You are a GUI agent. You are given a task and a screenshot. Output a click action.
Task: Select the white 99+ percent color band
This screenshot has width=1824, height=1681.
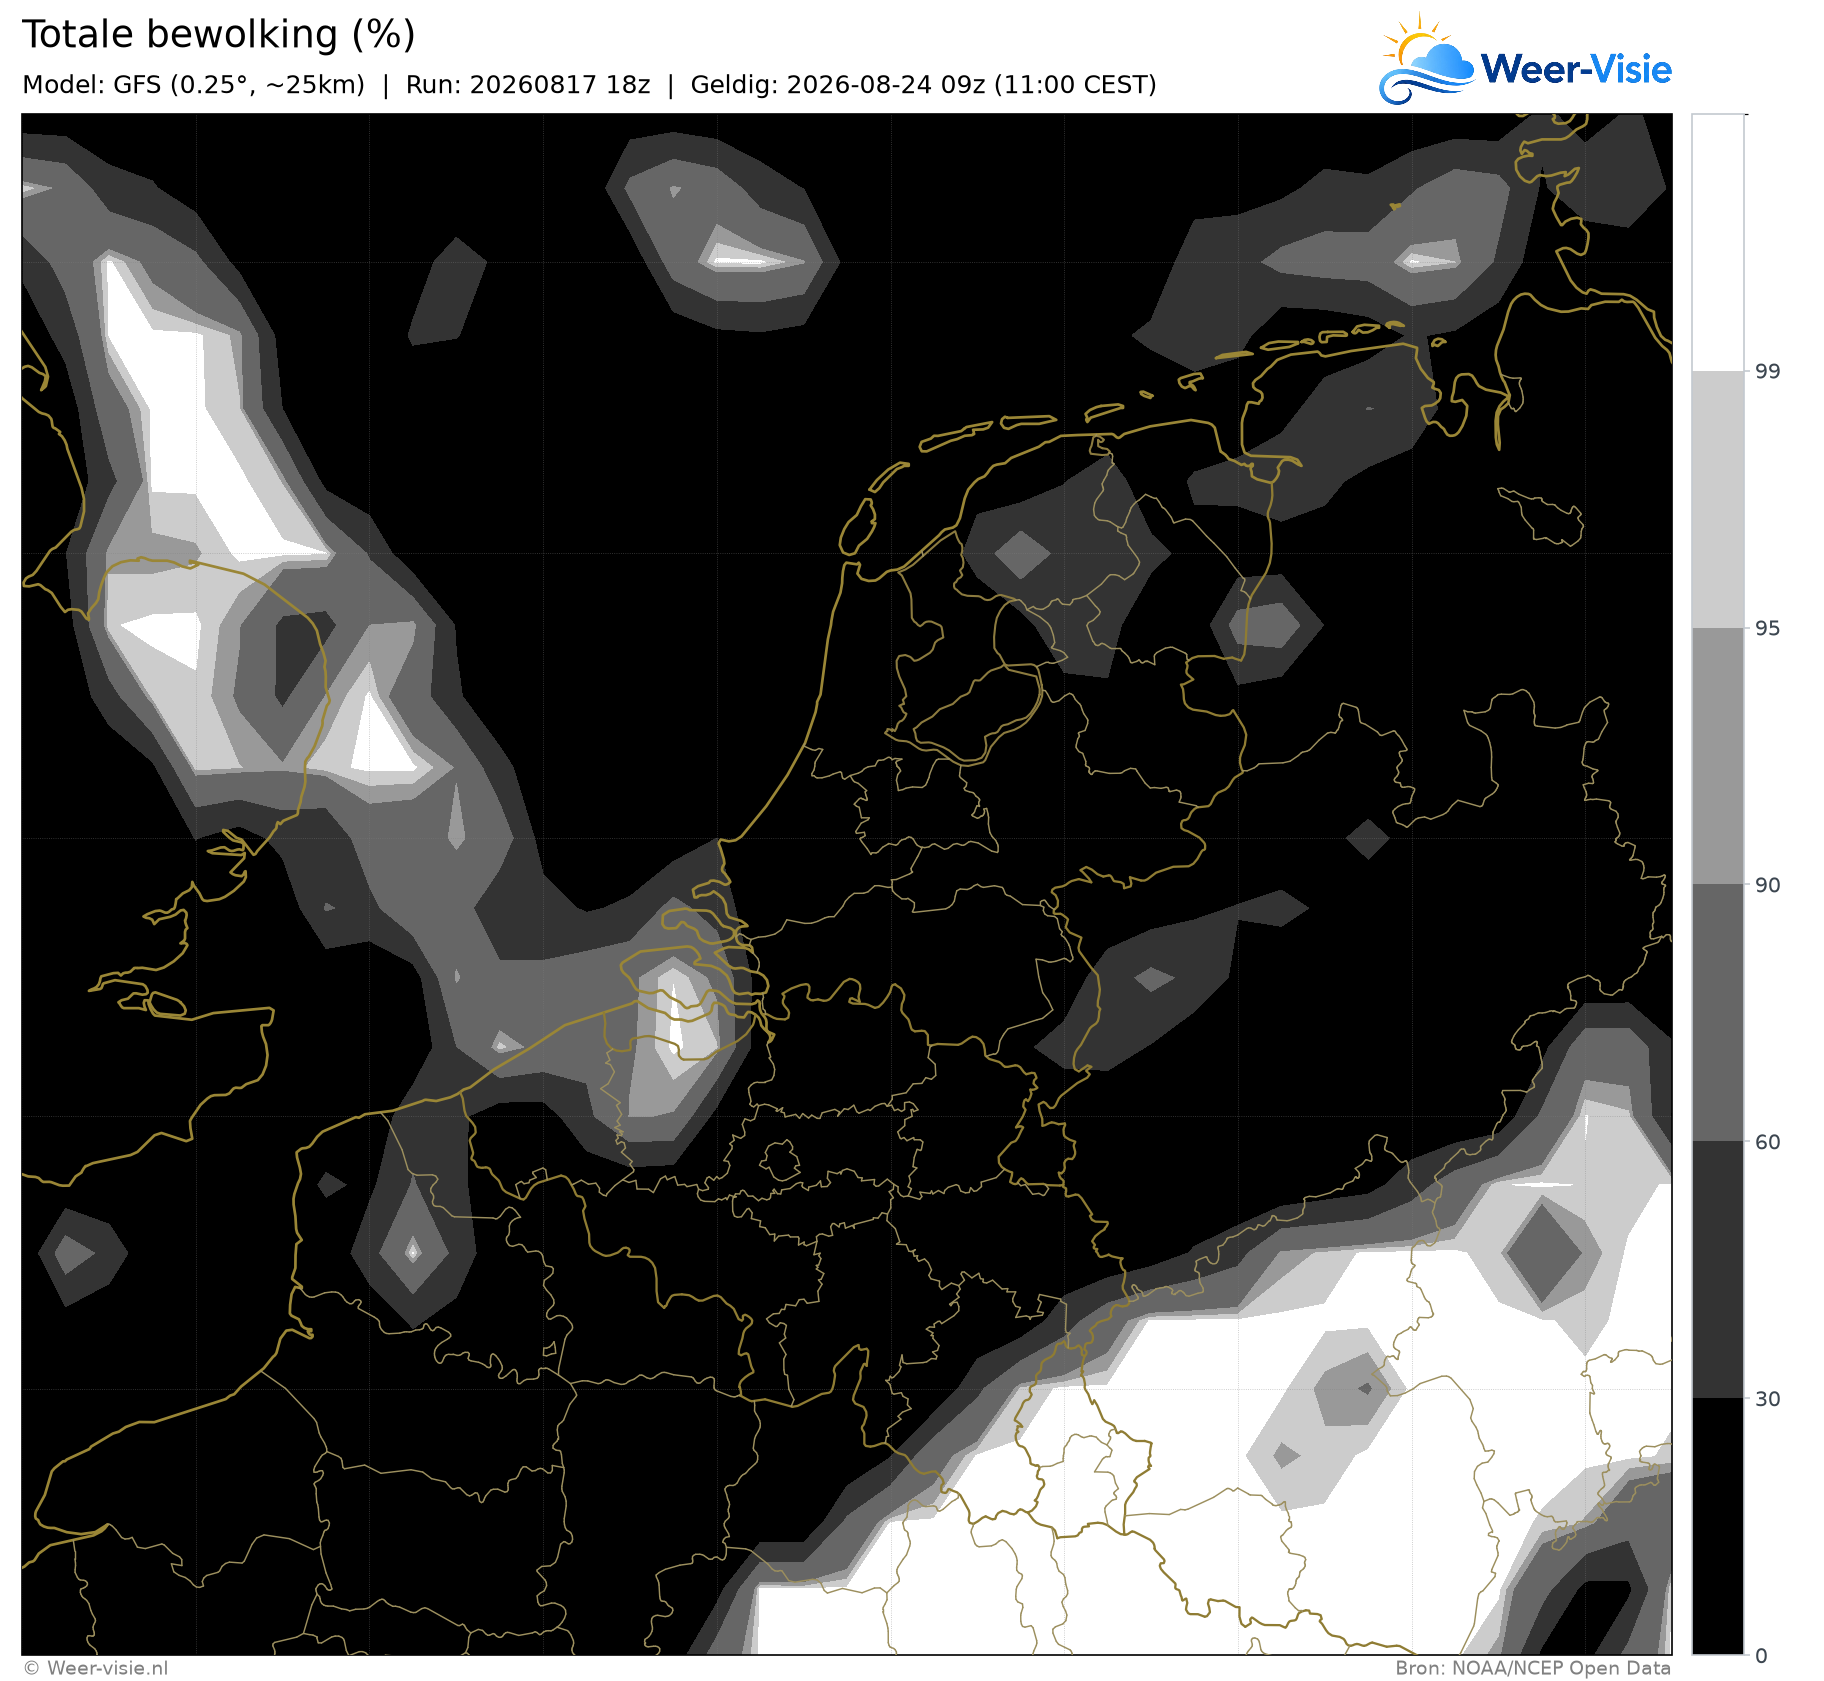point(1718,243)
